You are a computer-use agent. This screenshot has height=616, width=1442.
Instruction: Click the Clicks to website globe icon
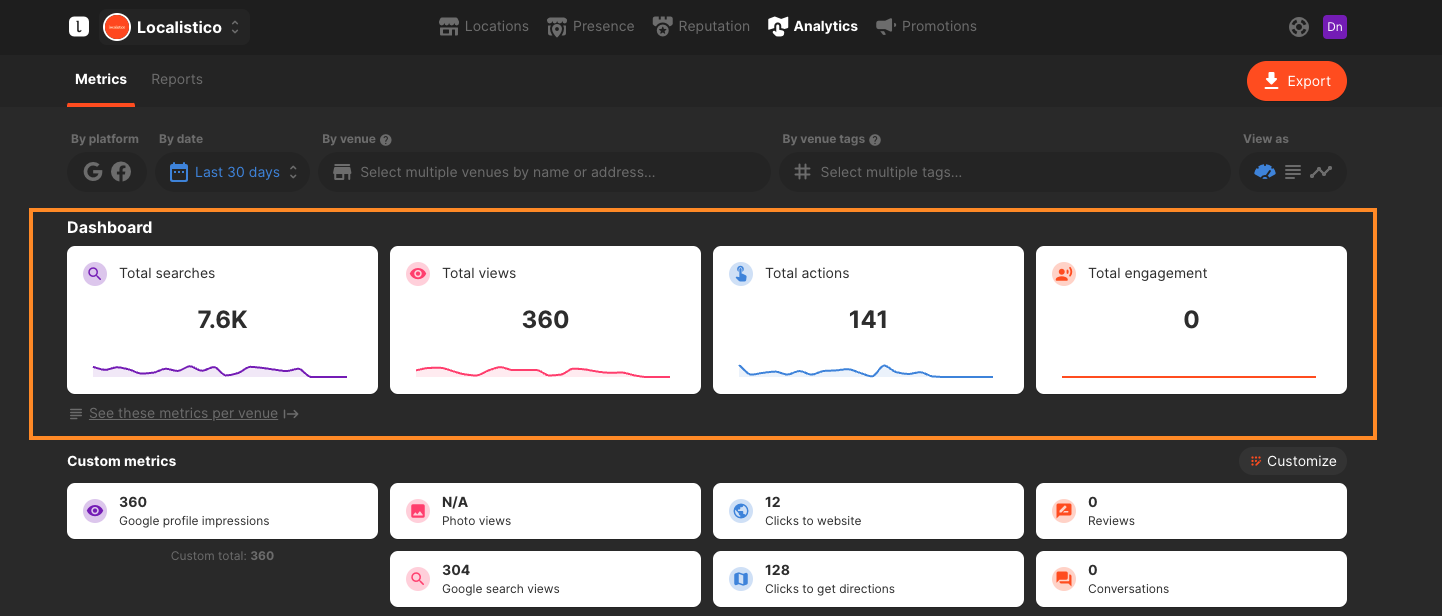pyautogui.click(x=741, y=511)
